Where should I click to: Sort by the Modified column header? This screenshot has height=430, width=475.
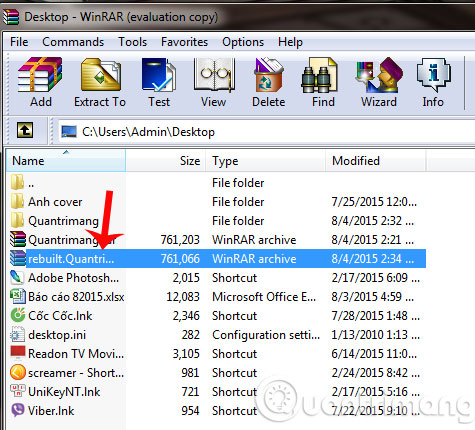click(x=376, y=161)
